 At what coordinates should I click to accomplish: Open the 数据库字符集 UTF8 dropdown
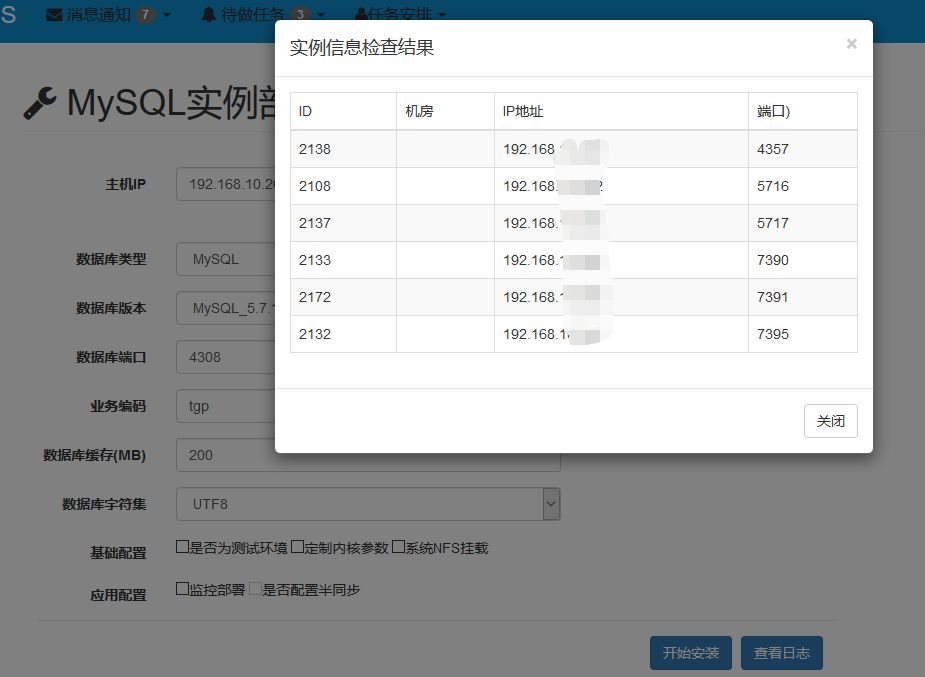tap(368, 504)
